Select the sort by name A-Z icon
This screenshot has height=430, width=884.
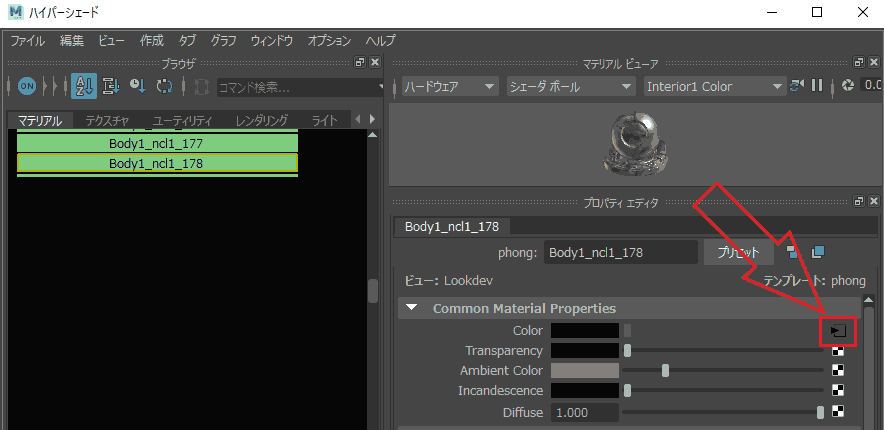(x=83, y=86)
